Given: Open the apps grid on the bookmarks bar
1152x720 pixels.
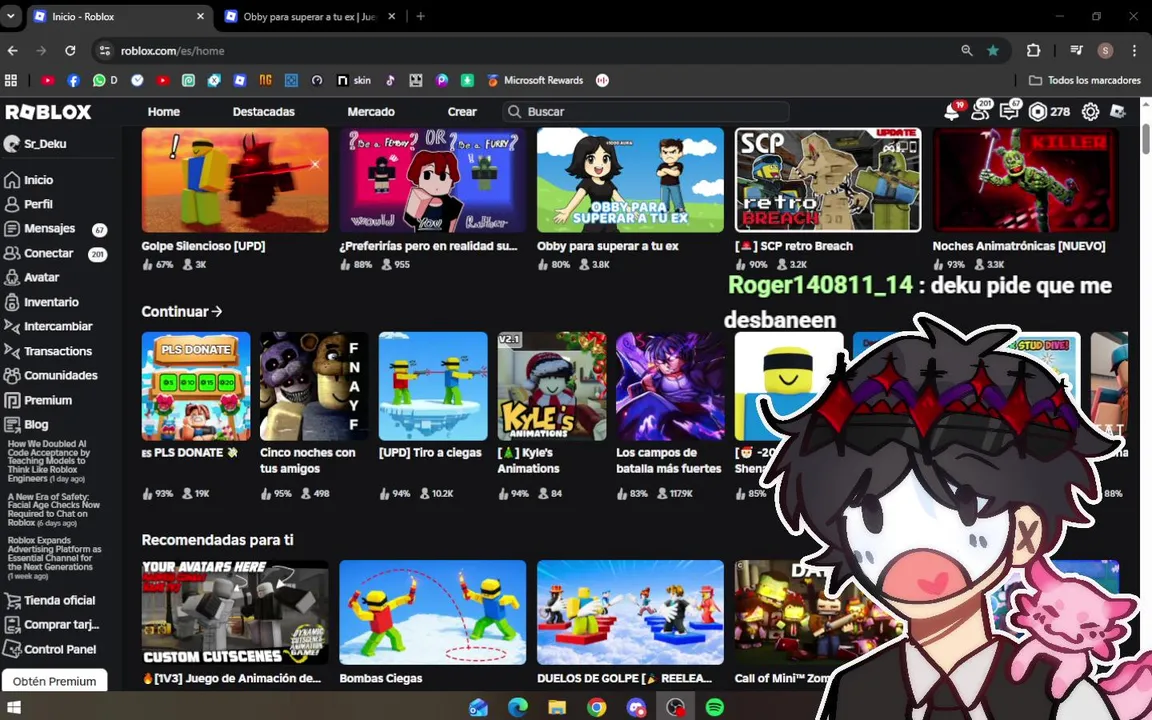Looking at the screenshot, I should [11, 80].
